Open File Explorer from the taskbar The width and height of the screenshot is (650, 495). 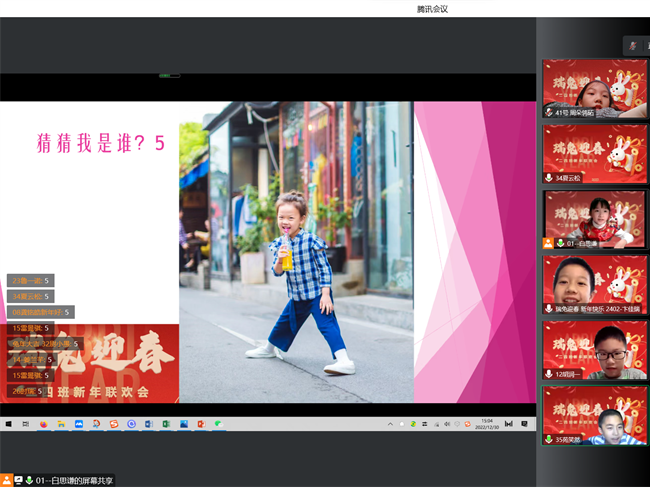(x=61, y=424)
